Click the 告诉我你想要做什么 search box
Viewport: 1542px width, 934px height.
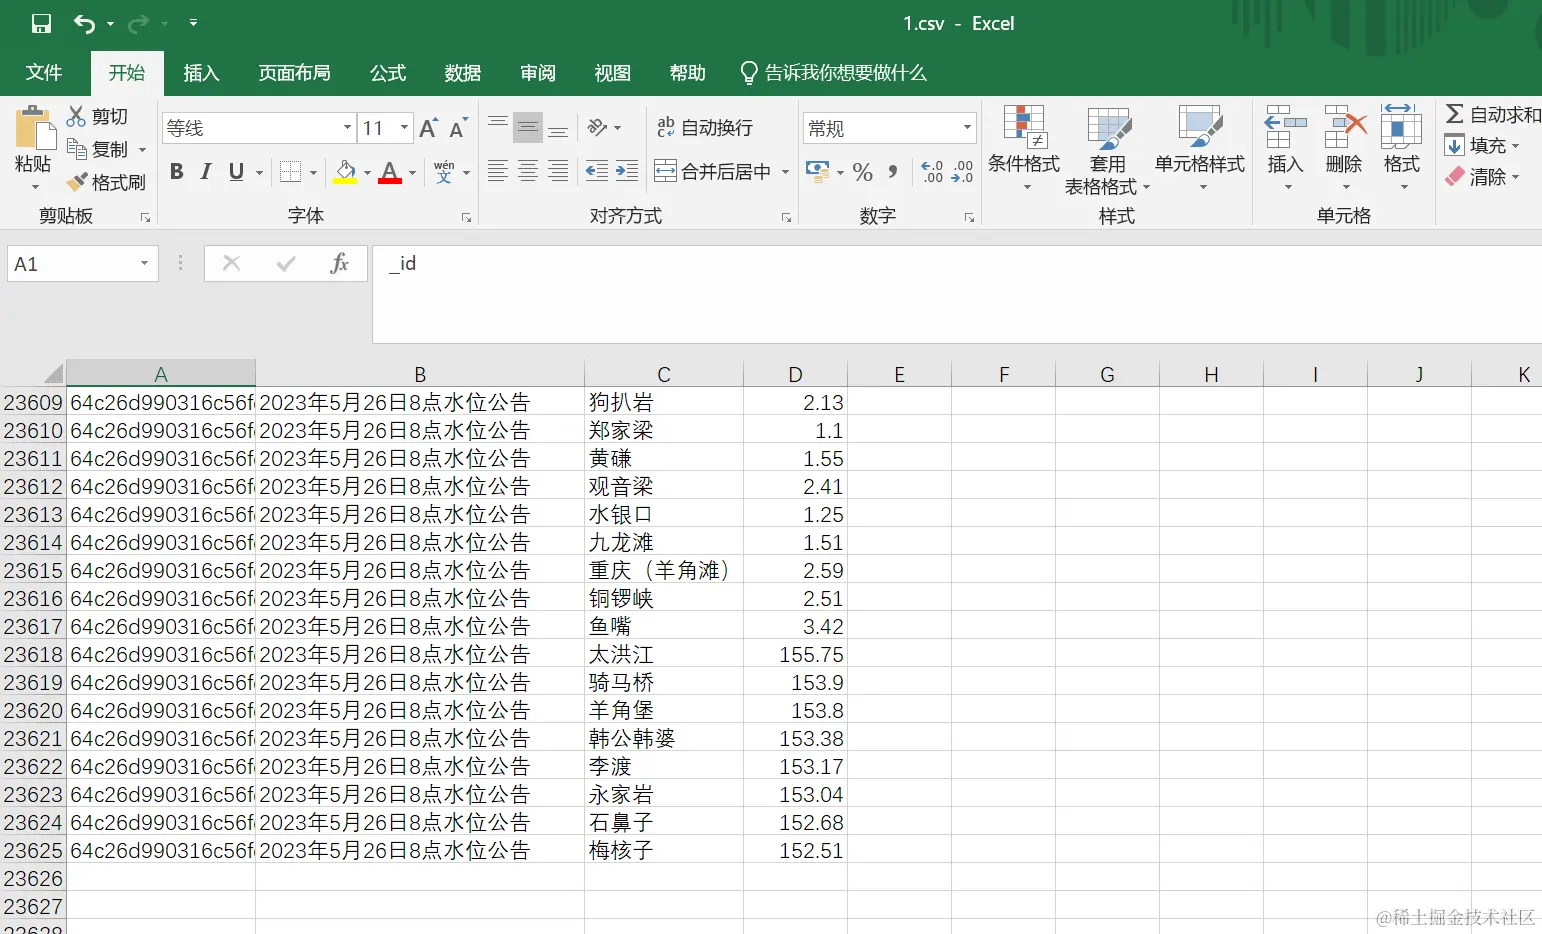tap(833, 73)
